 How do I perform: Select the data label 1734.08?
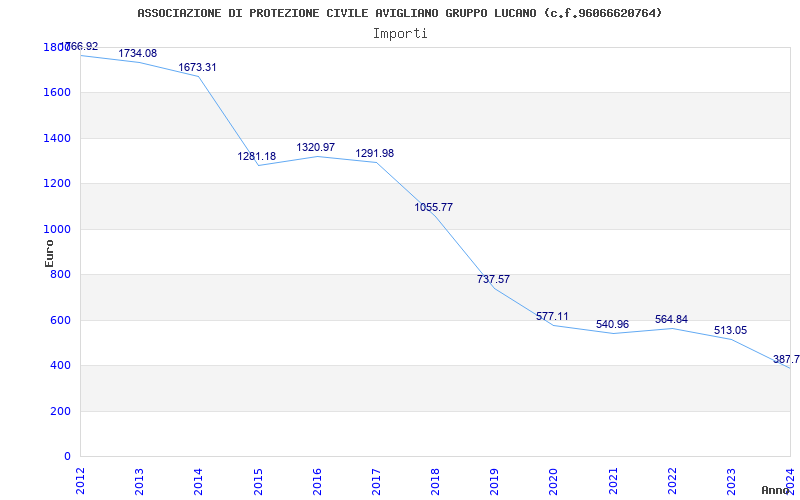click(138, 53)
